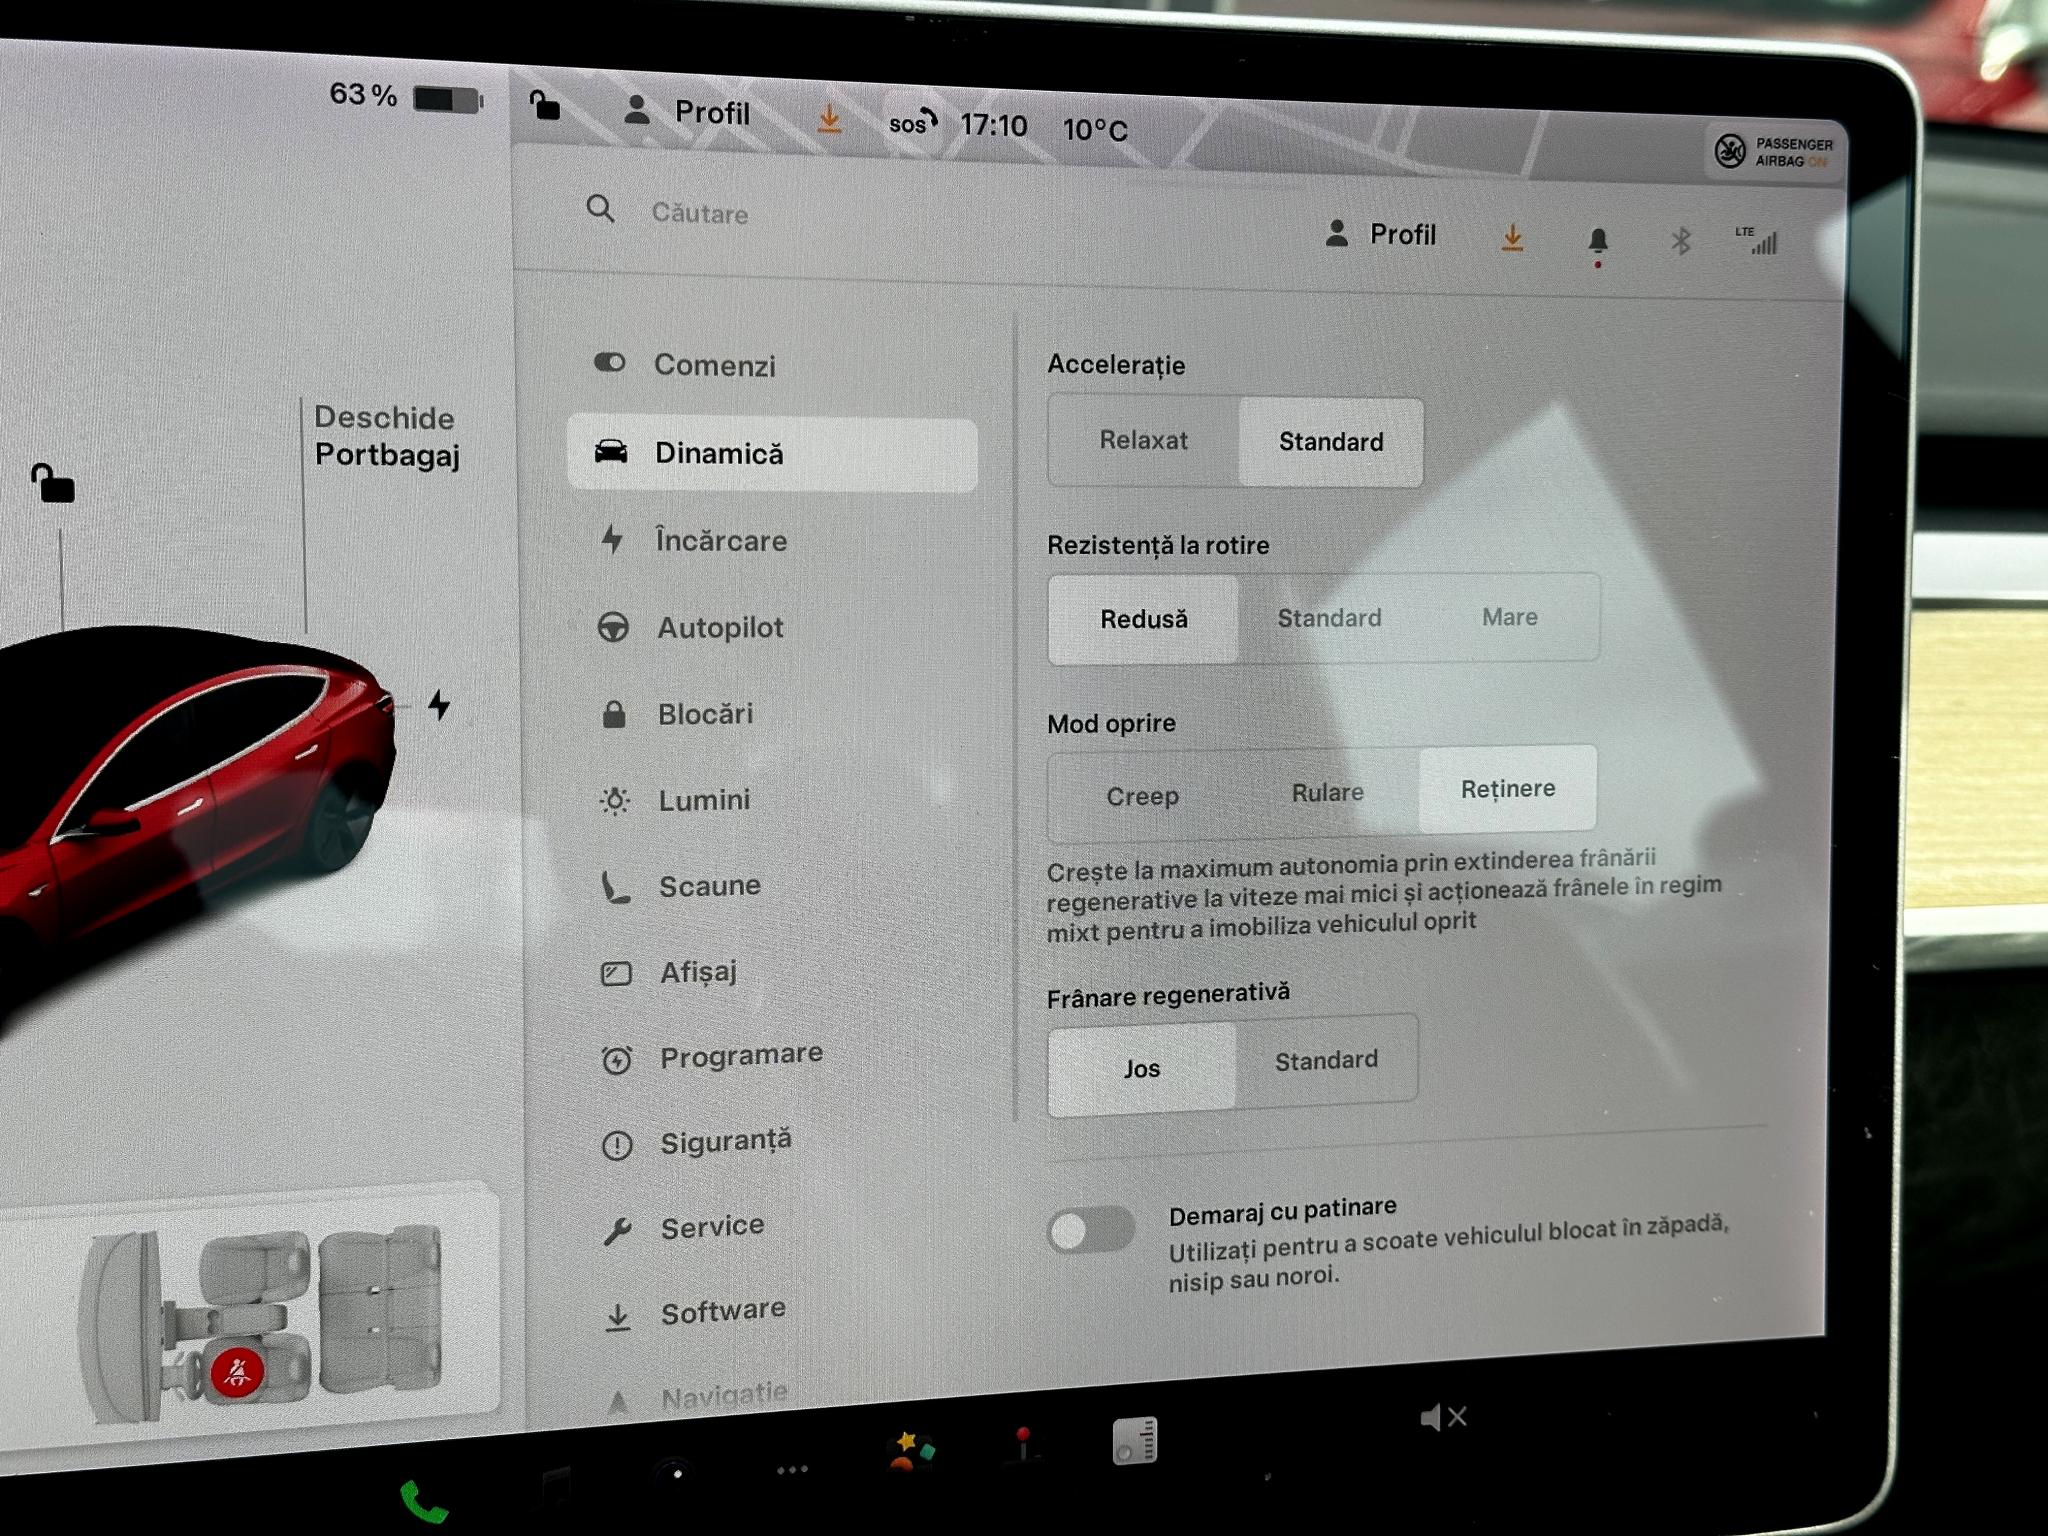This screenshot has width=2048, height=1536.
Task: Set acceleration to Standard
Action: click(1331, 442)
